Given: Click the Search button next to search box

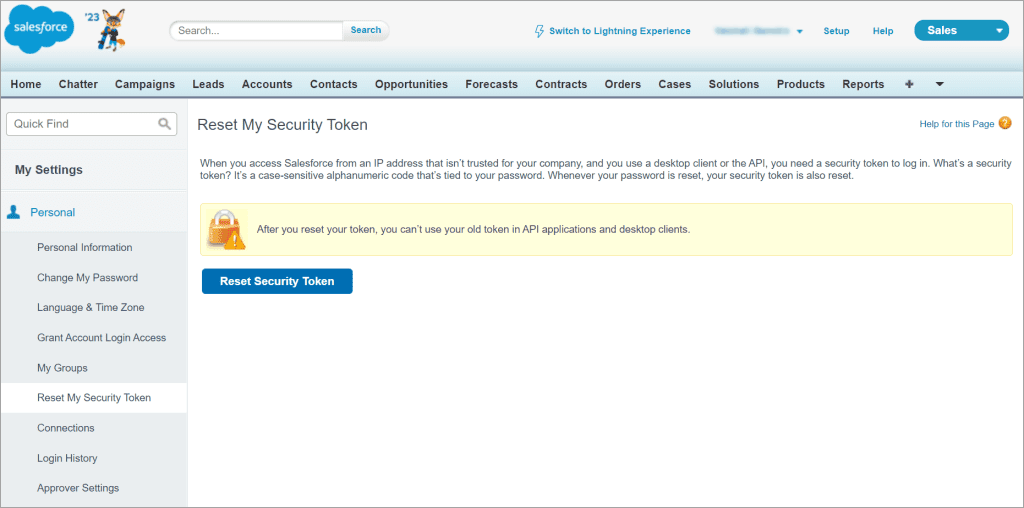Looking at the screenshot, I should pyautogui.click(x=365, y=30).
